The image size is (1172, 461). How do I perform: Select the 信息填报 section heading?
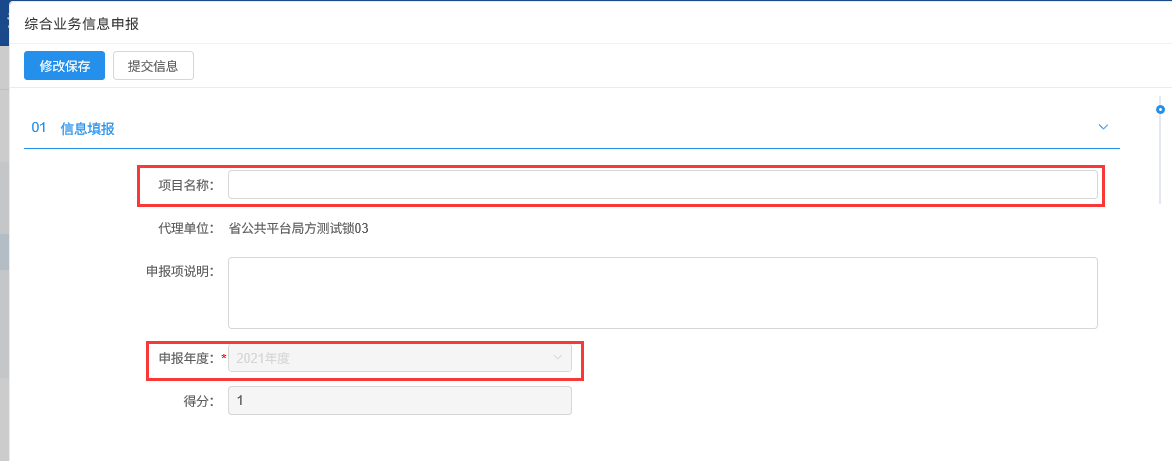pos(87,128)
